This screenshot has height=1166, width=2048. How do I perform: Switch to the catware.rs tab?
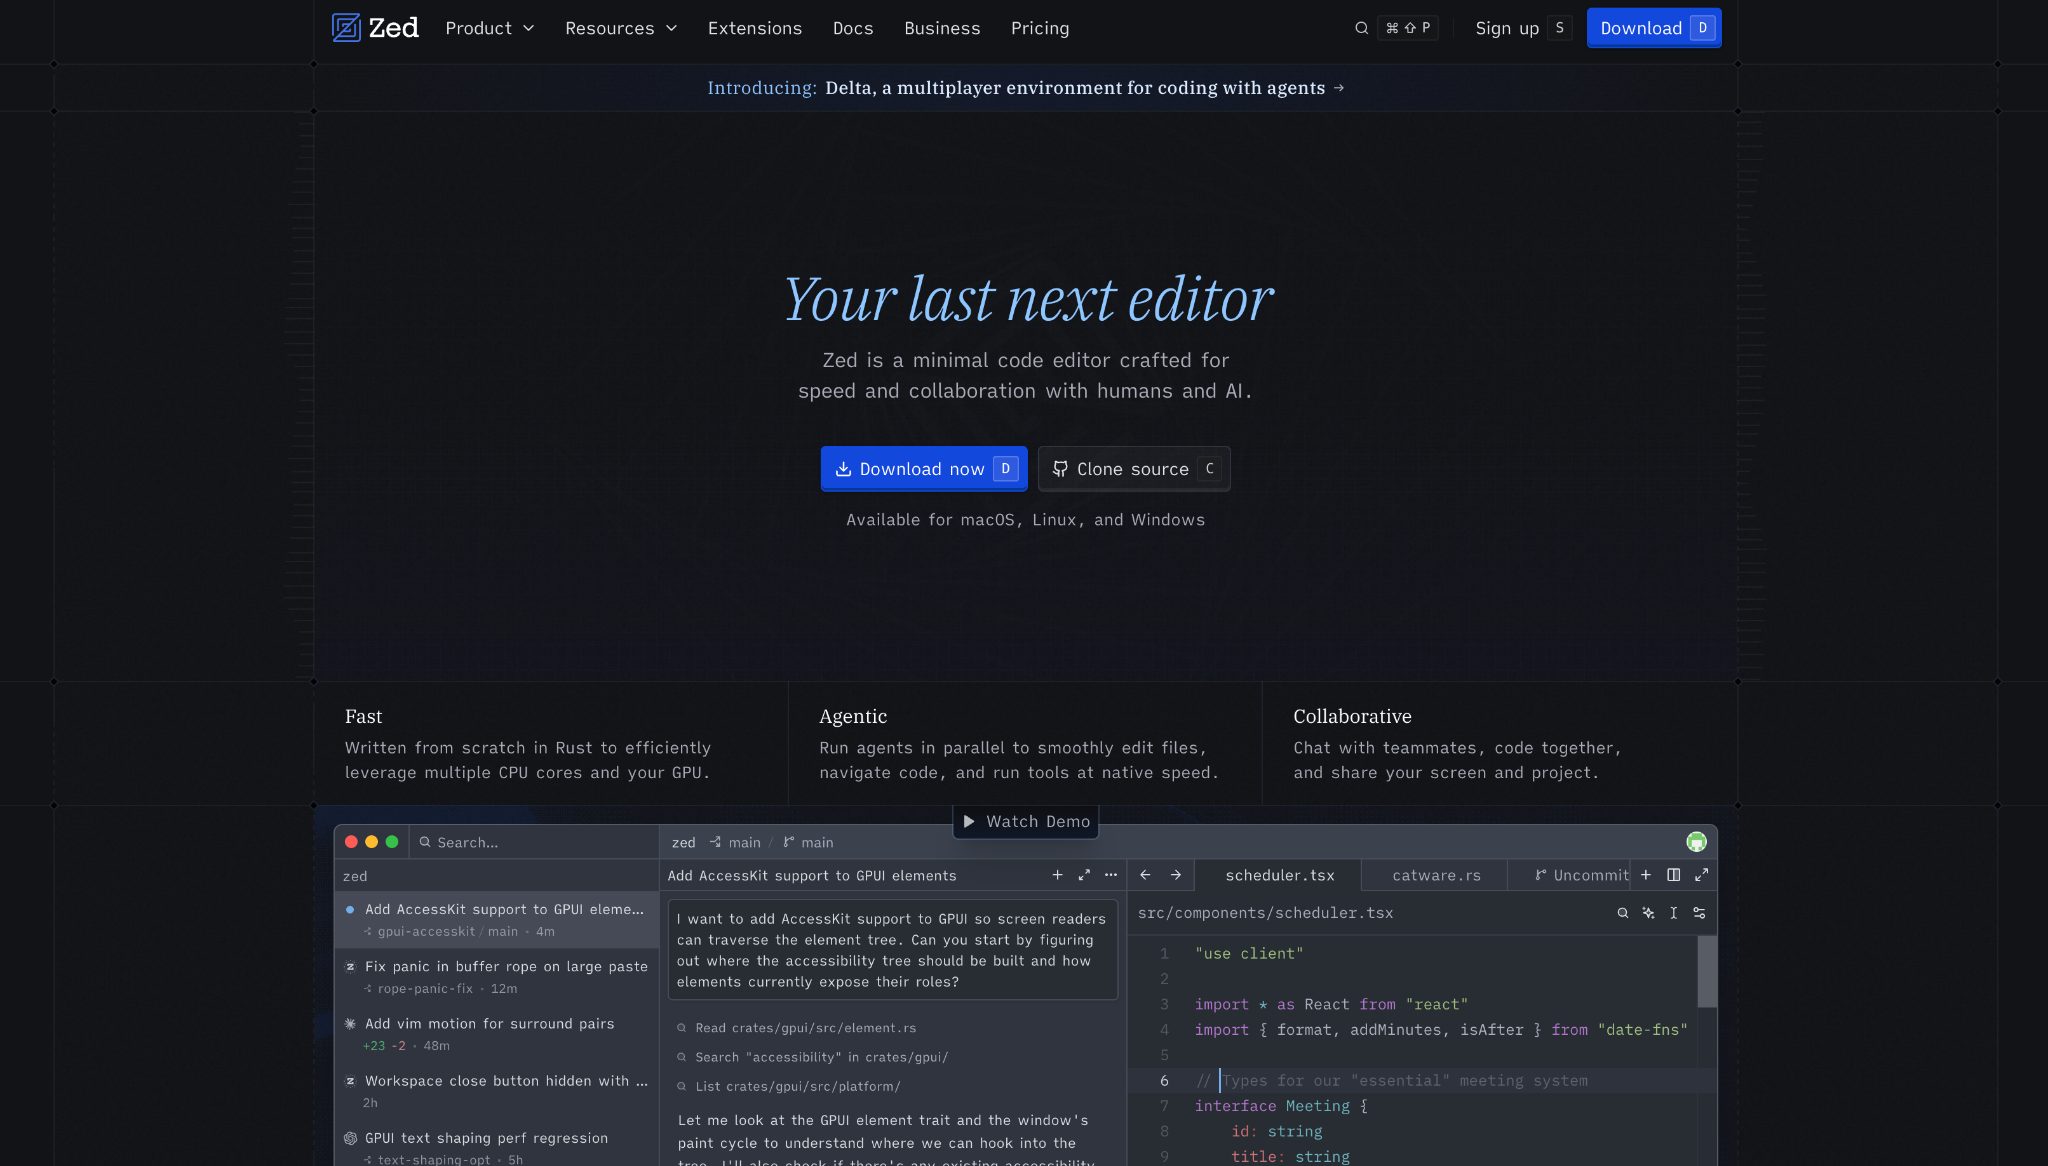click(x=1436, y=875)
